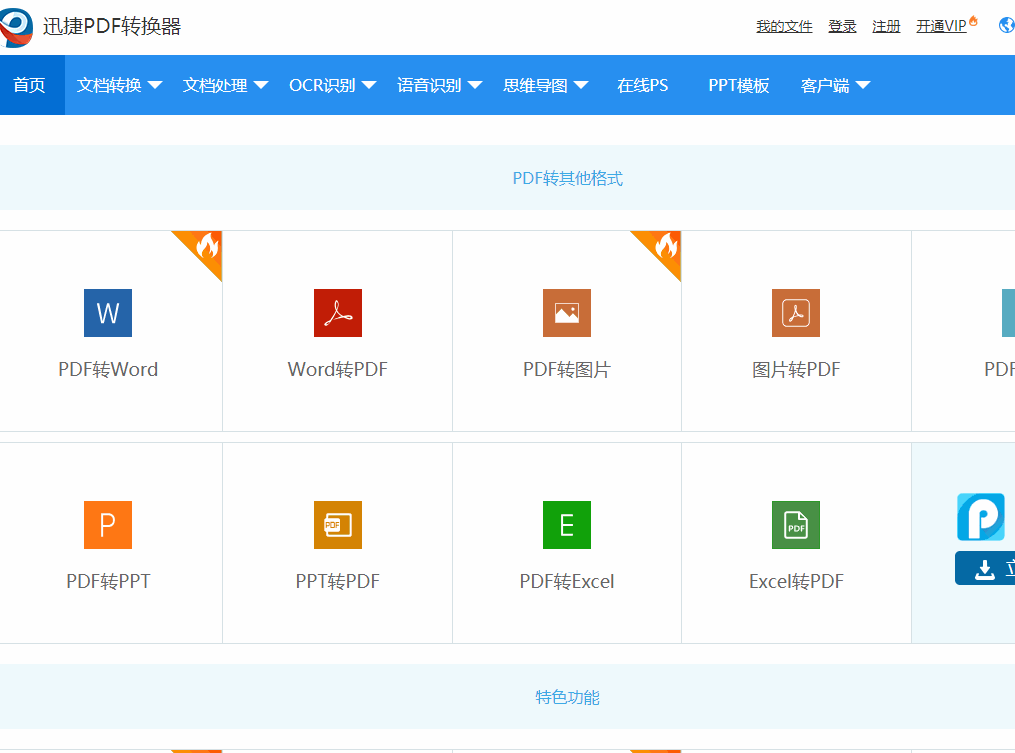Open the 我的文件 link
This screenshot has height=753, width=1015.
coord(784,26)
